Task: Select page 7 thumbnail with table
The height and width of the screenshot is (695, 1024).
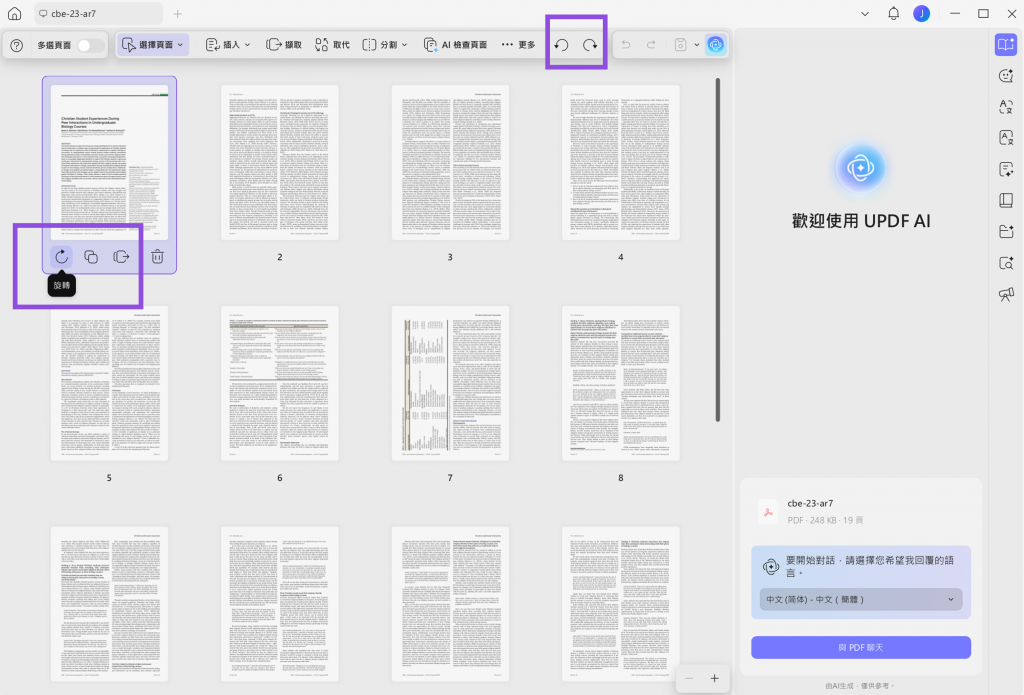Action: 450,383
